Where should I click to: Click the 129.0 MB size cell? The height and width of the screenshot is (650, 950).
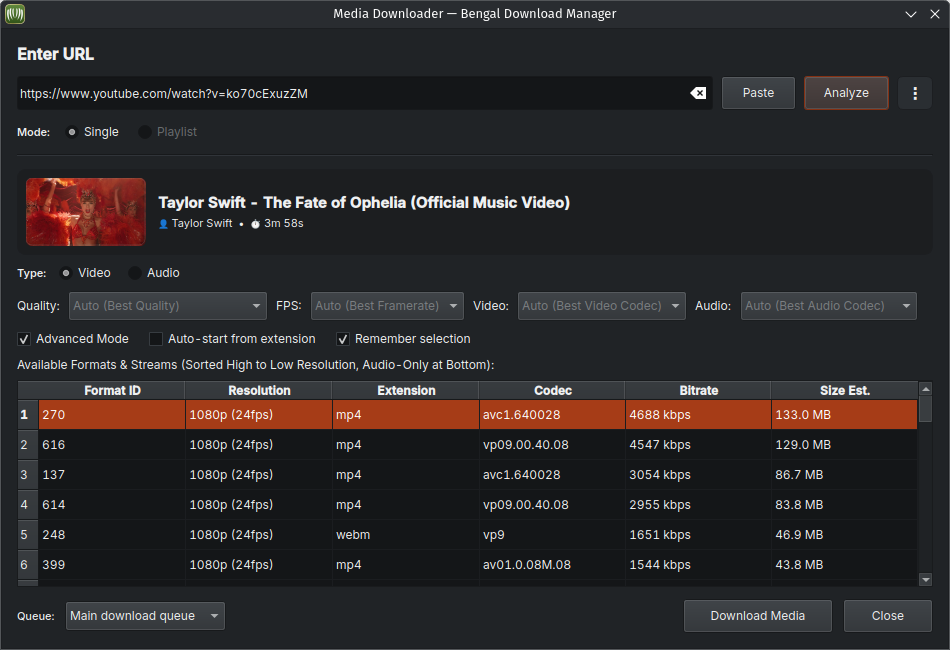(845, 445)
